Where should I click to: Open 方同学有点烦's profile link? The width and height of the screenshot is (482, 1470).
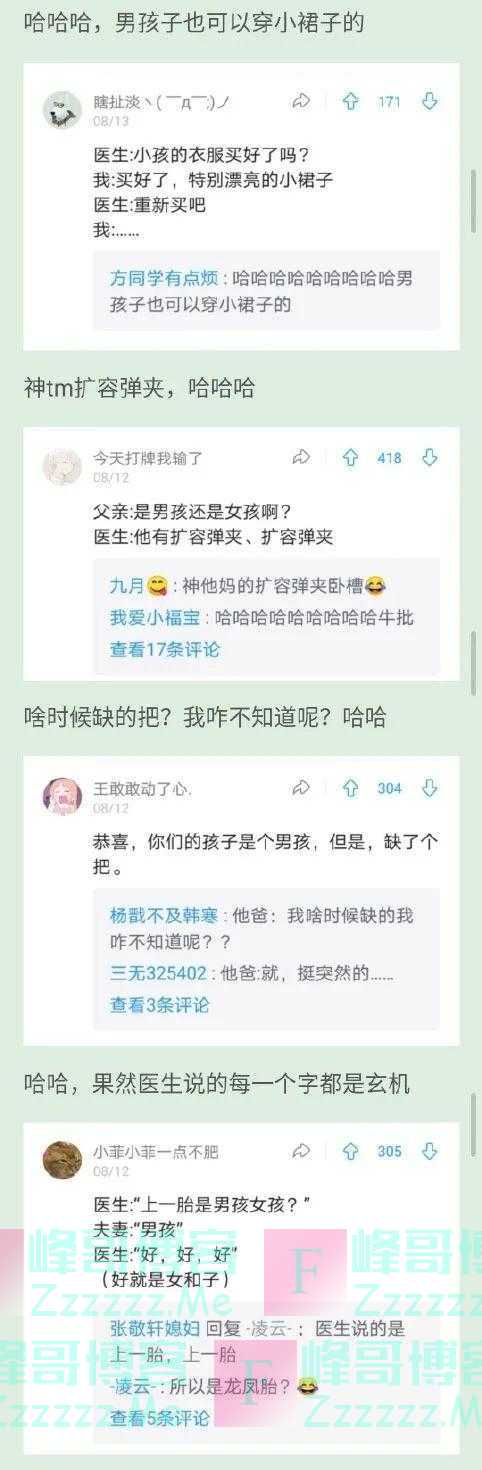point(163,278)
